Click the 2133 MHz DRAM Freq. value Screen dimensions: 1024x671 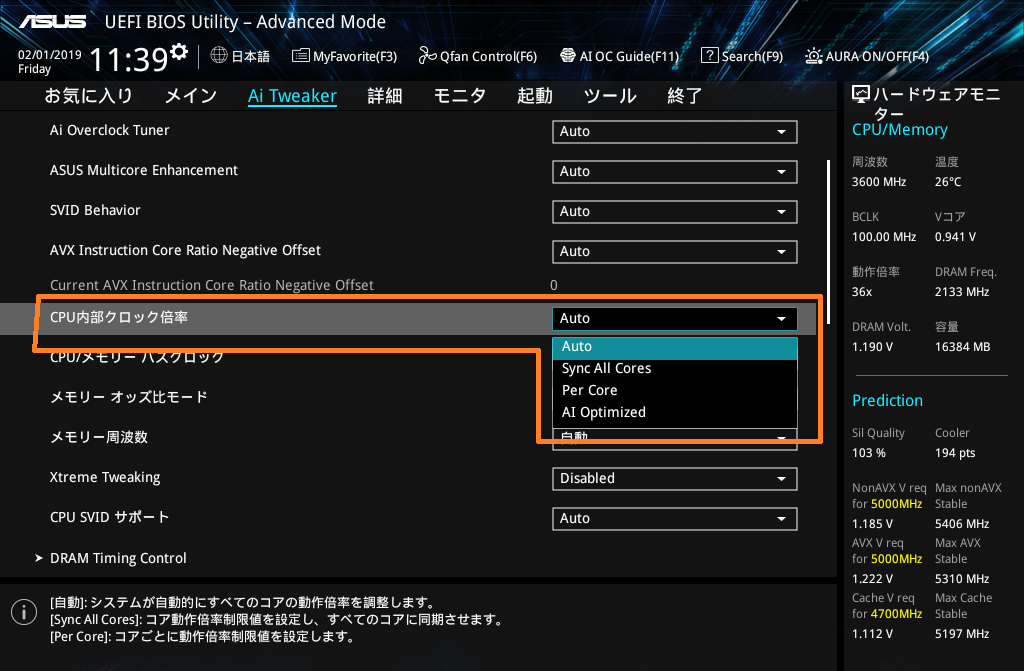click(961, 292)
